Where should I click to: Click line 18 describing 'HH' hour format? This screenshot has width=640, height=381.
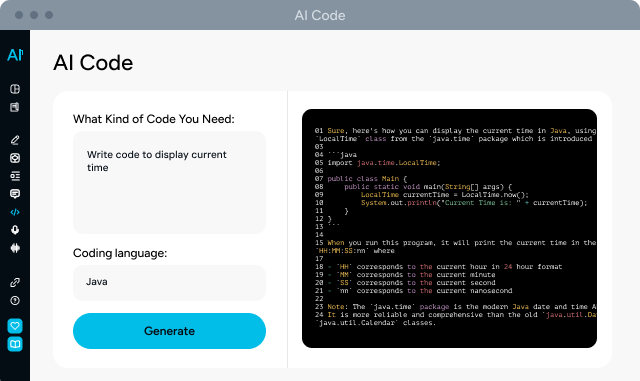point(438,267)
